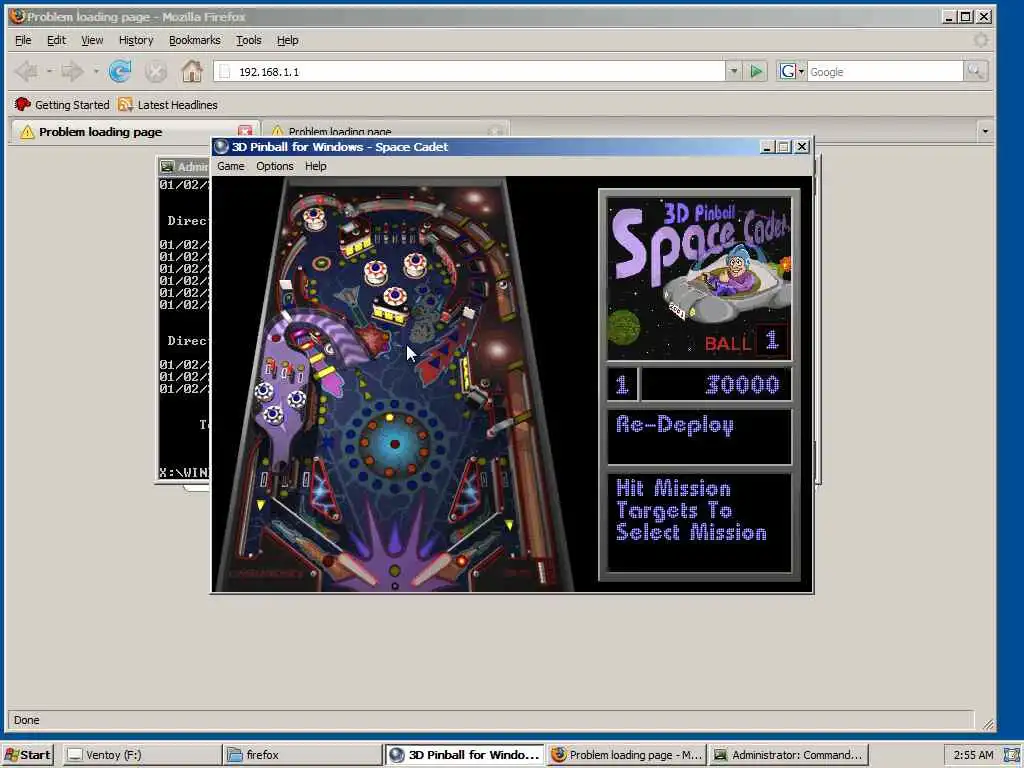Viewport: 1024px width, 768px height.
Task: Click the player number 1 box
Action: pos(622,384)
